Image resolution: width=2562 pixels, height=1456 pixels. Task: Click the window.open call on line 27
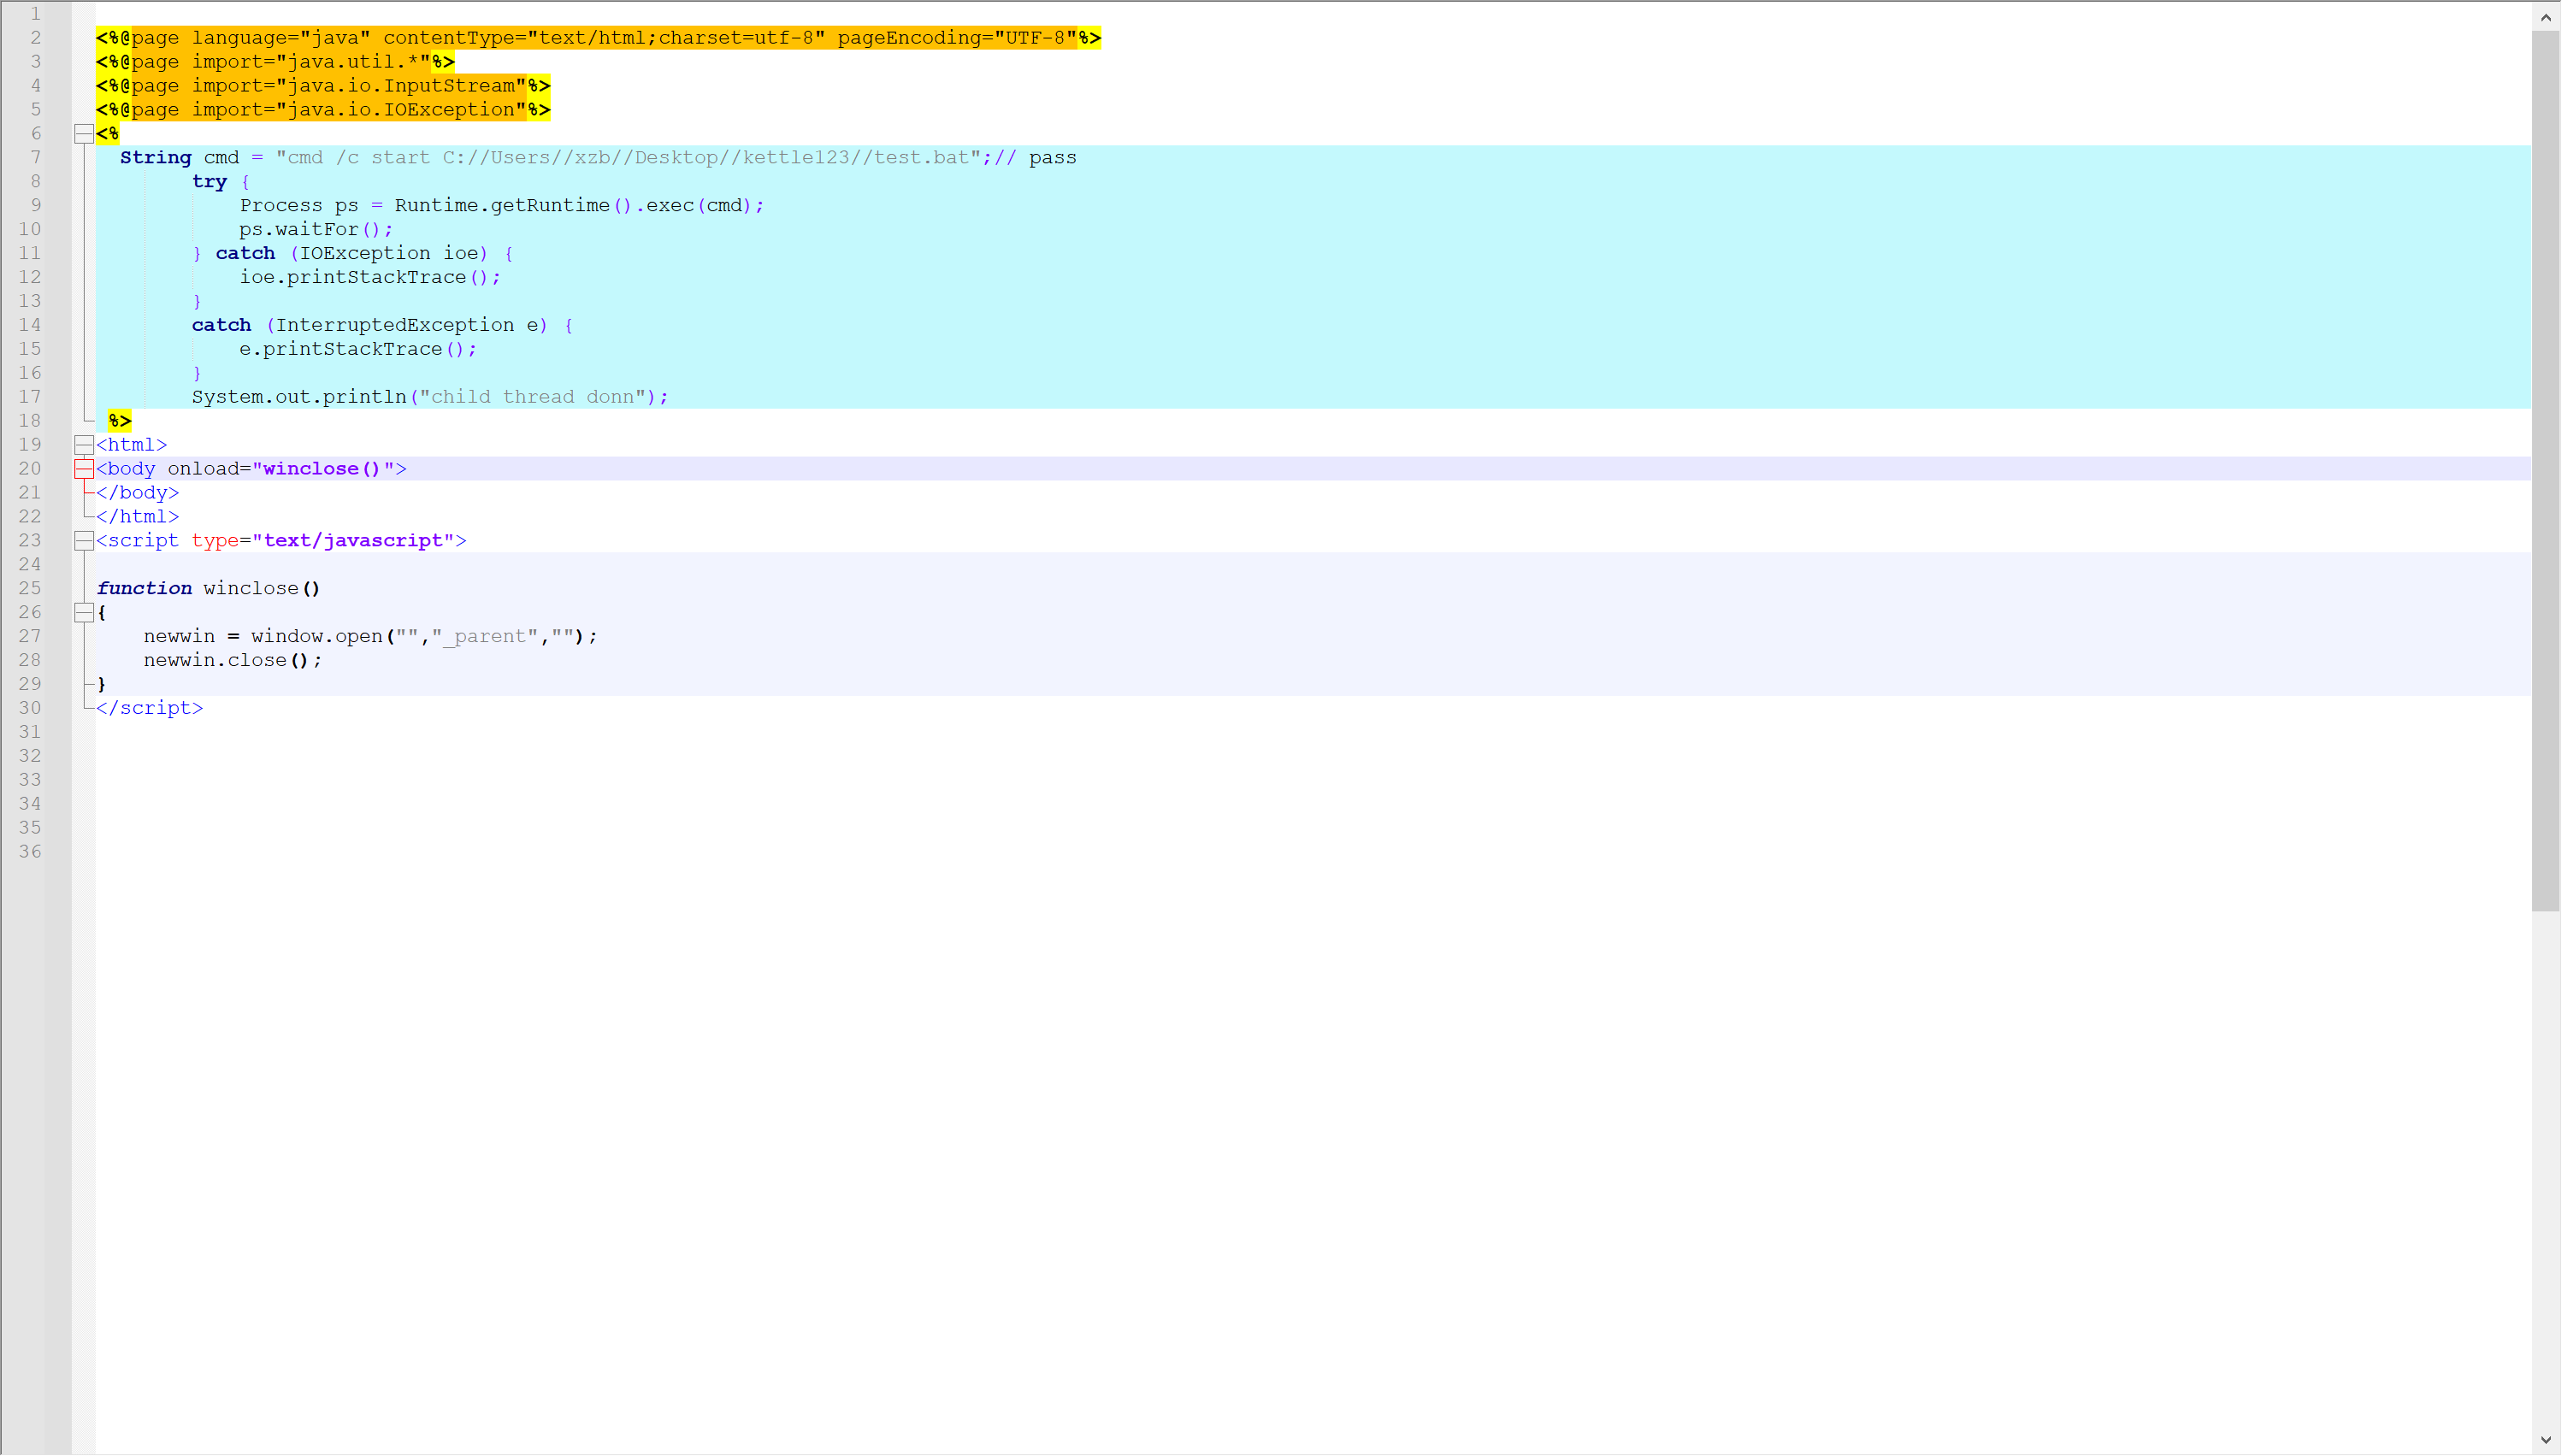[425, 638]
